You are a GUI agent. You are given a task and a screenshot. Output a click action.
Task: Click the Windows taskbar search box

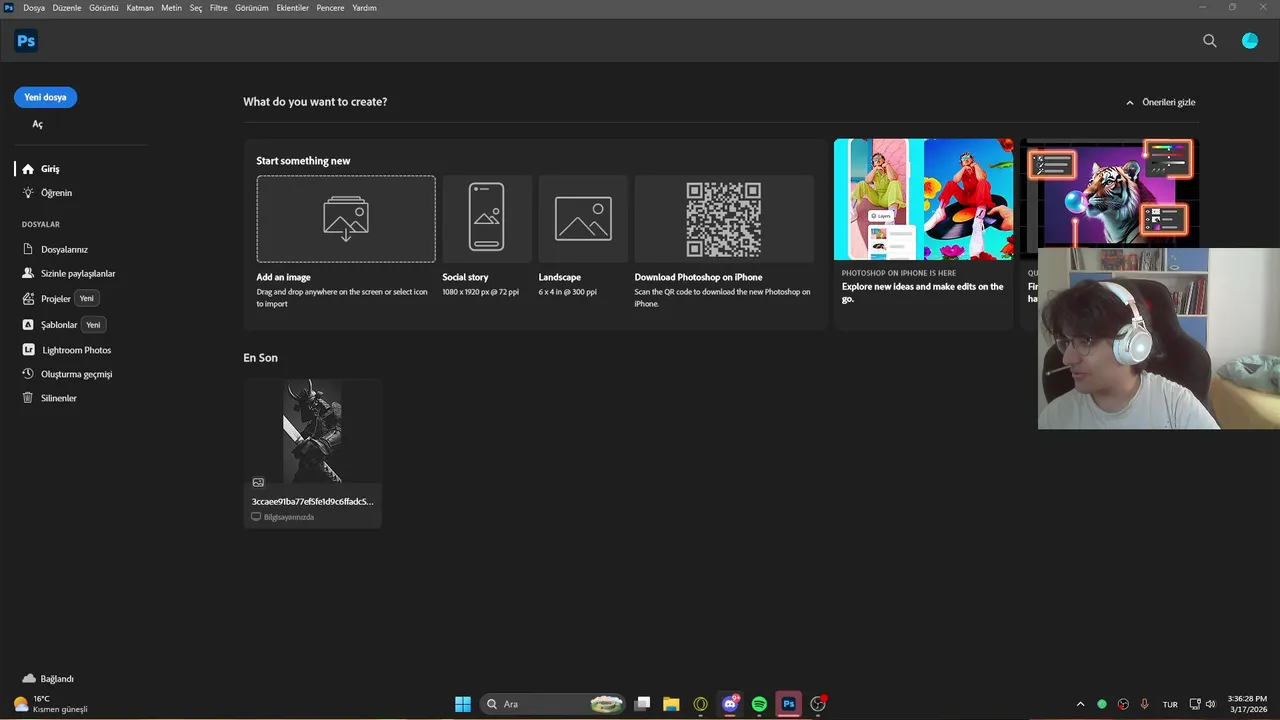tap(553, 704)
